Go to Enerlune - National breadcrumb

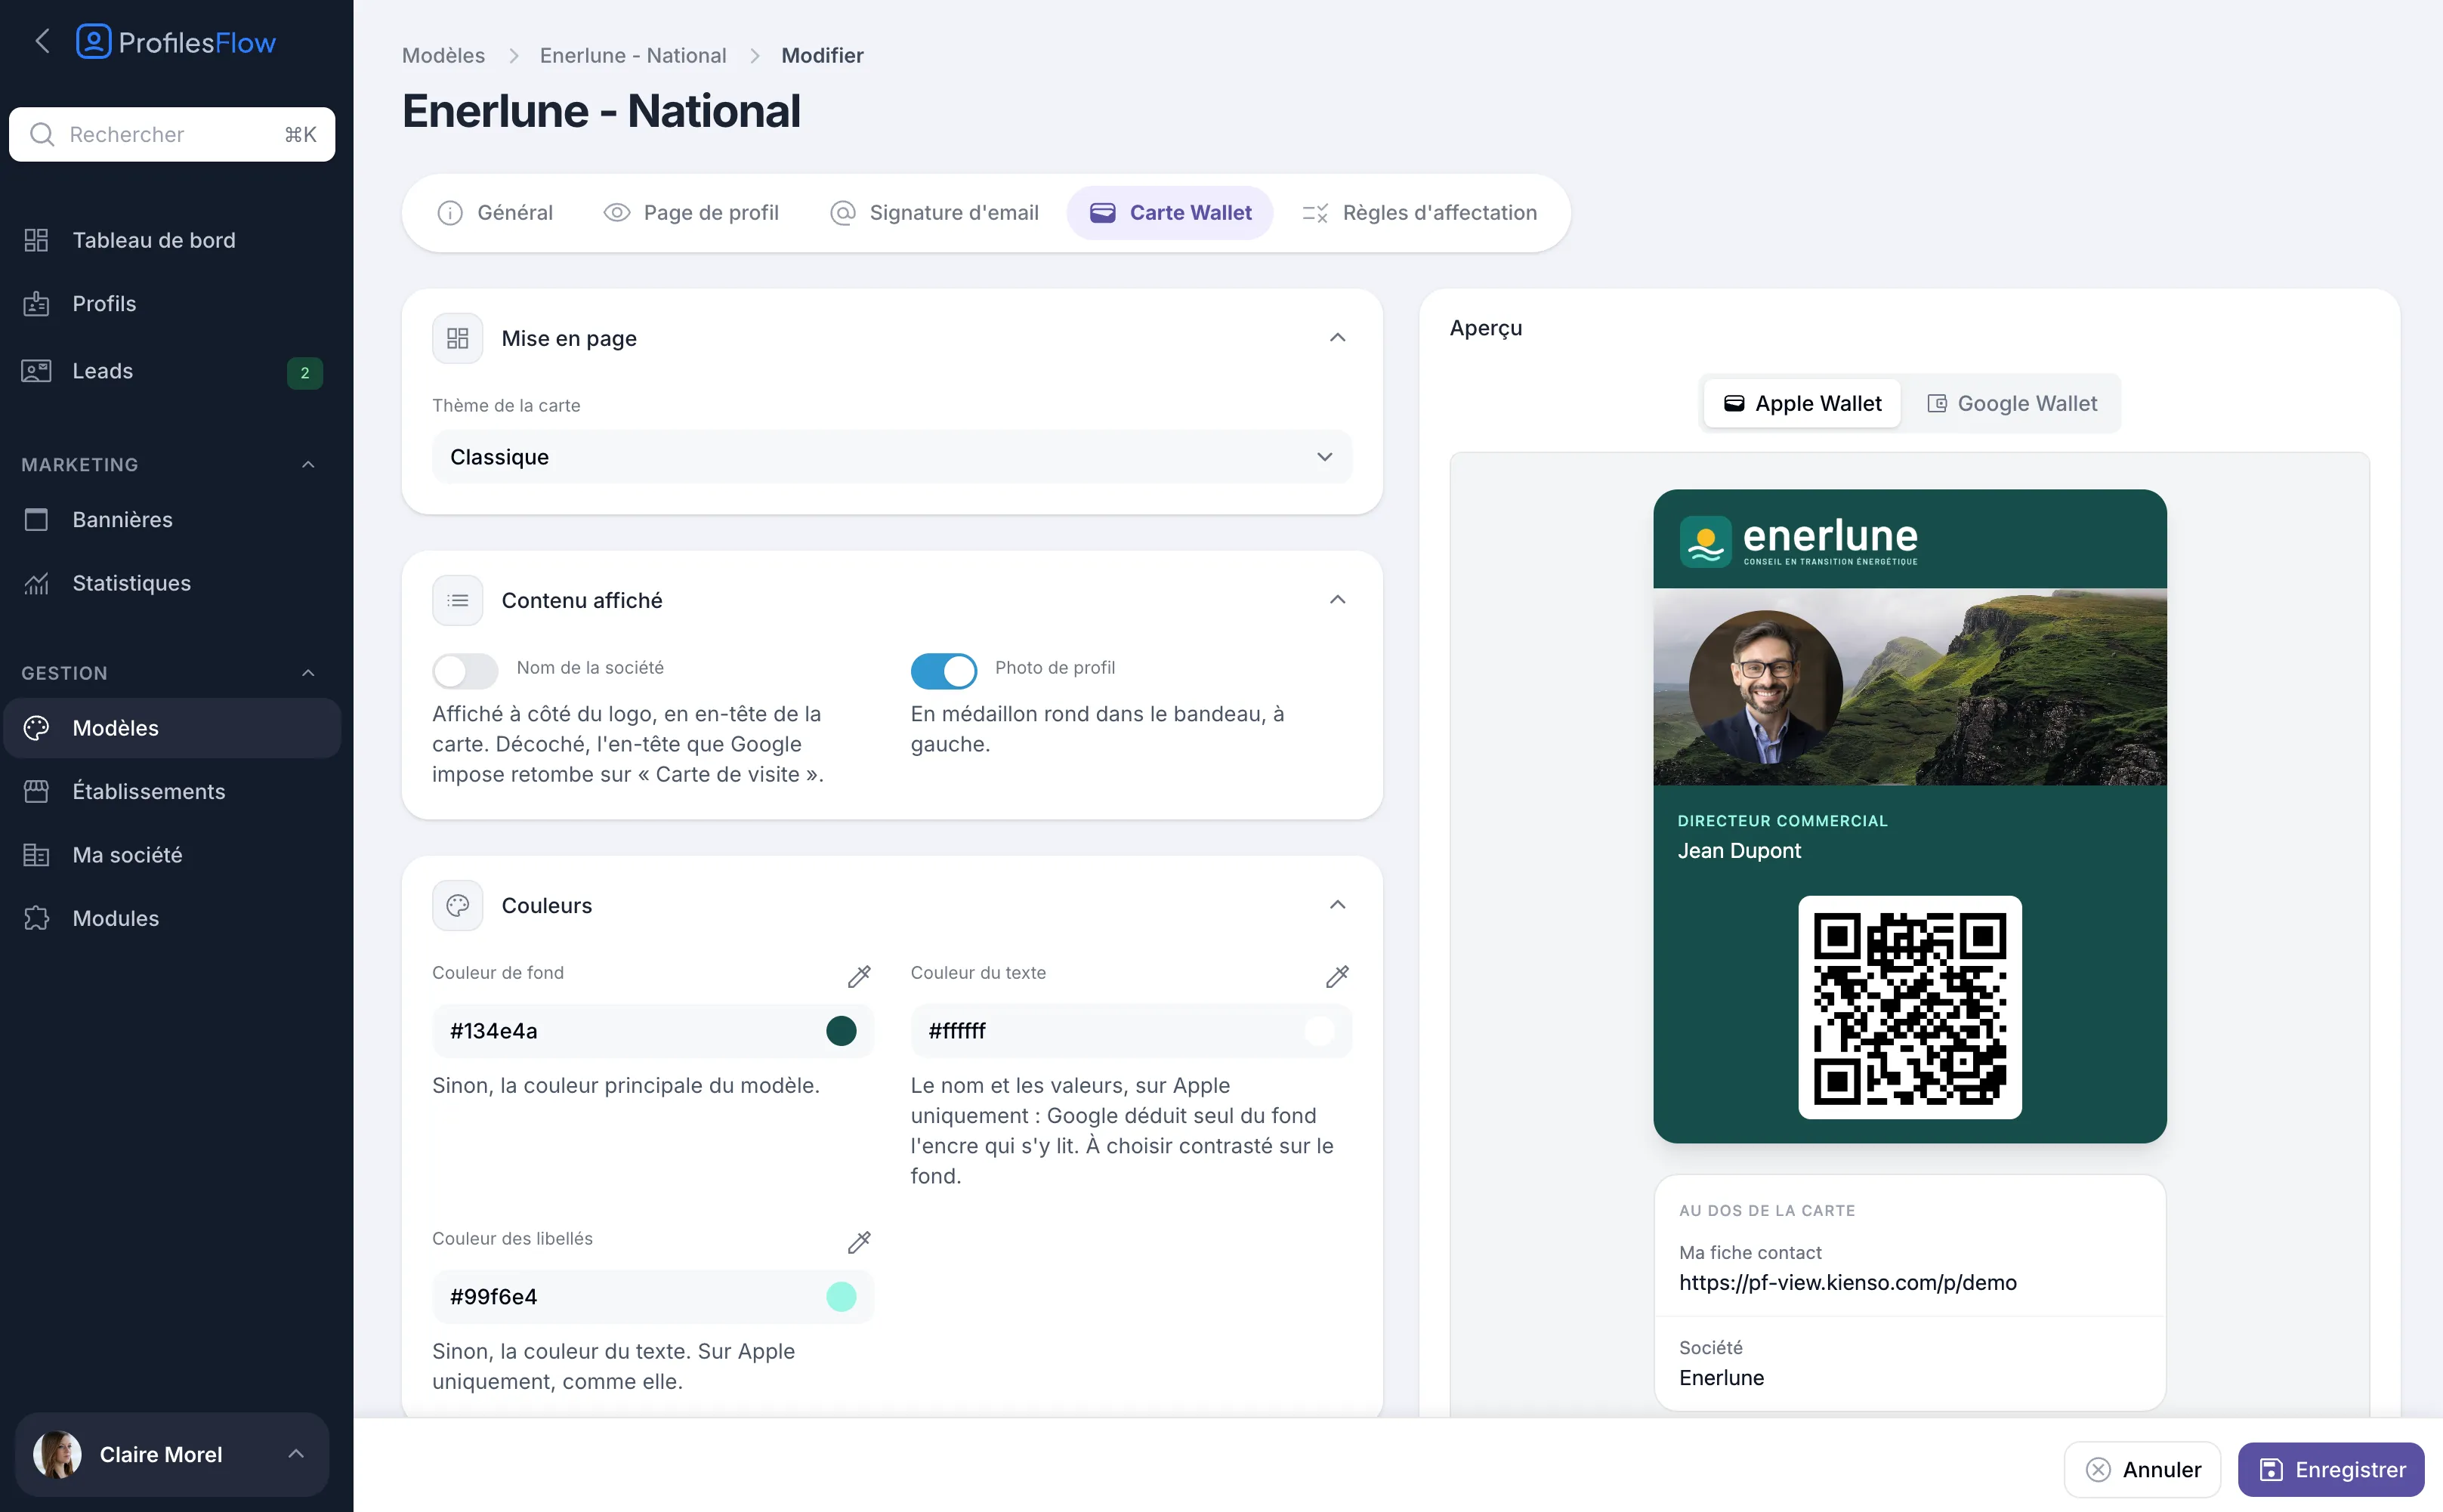pyautogui.click(x=633, y=55)
